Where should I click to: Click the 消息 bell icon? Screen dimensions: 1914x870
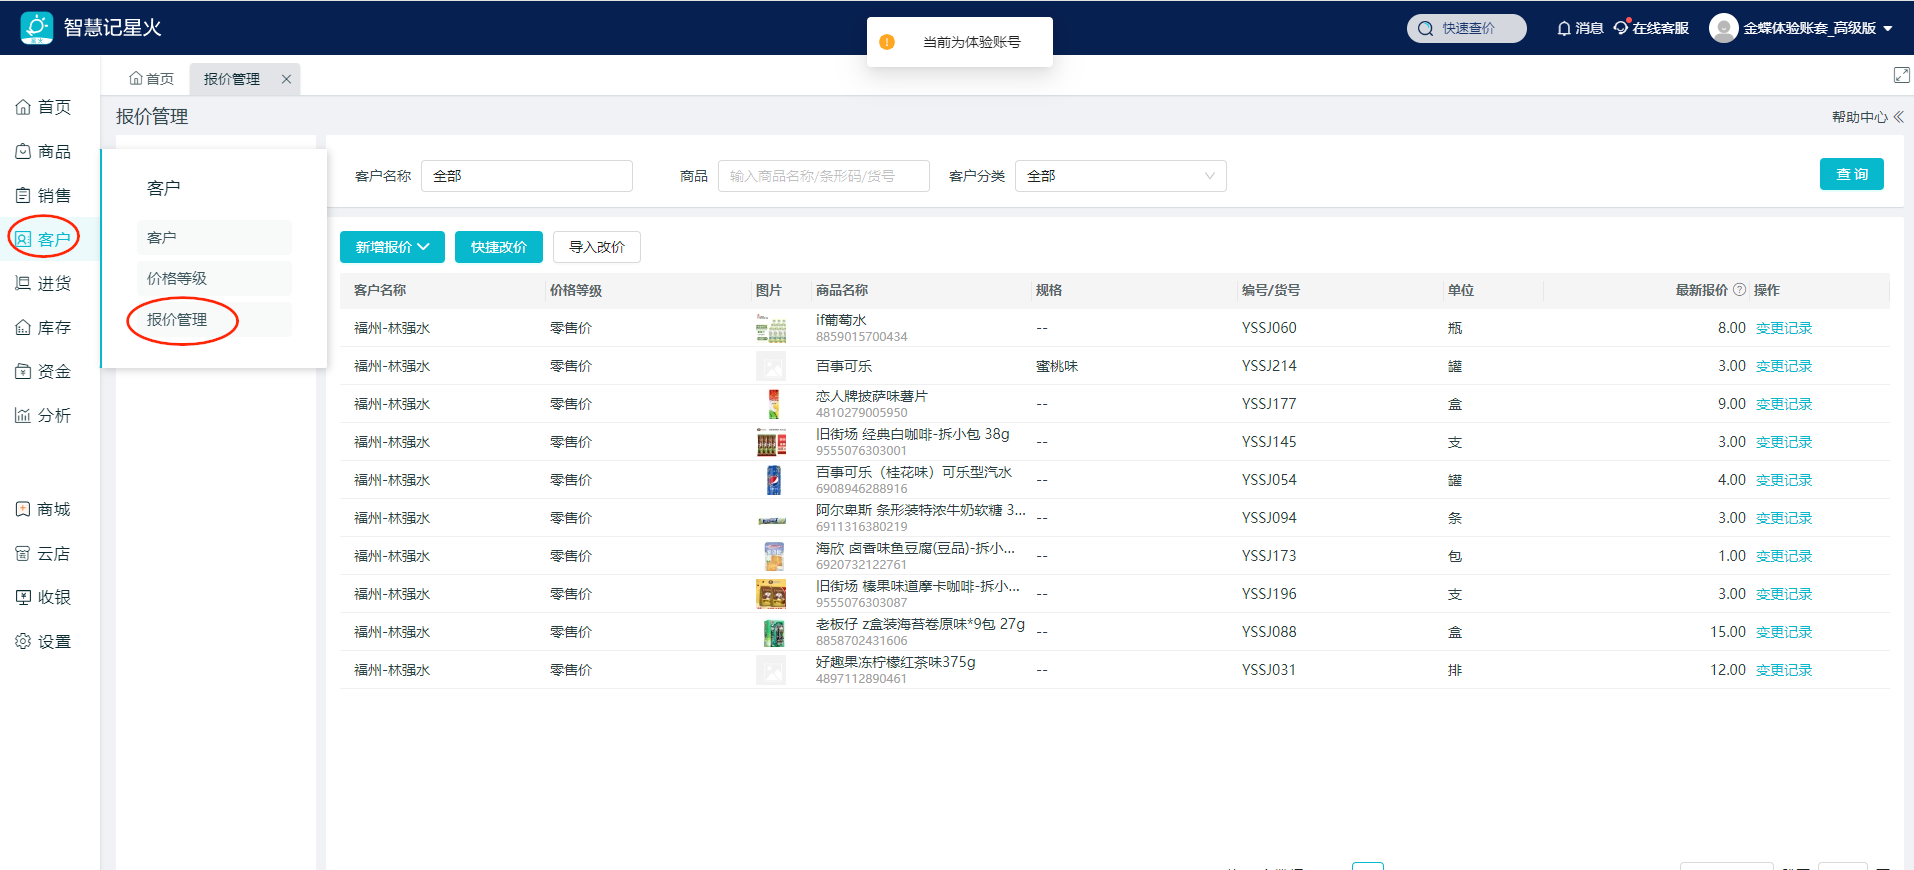[1564, 28]
